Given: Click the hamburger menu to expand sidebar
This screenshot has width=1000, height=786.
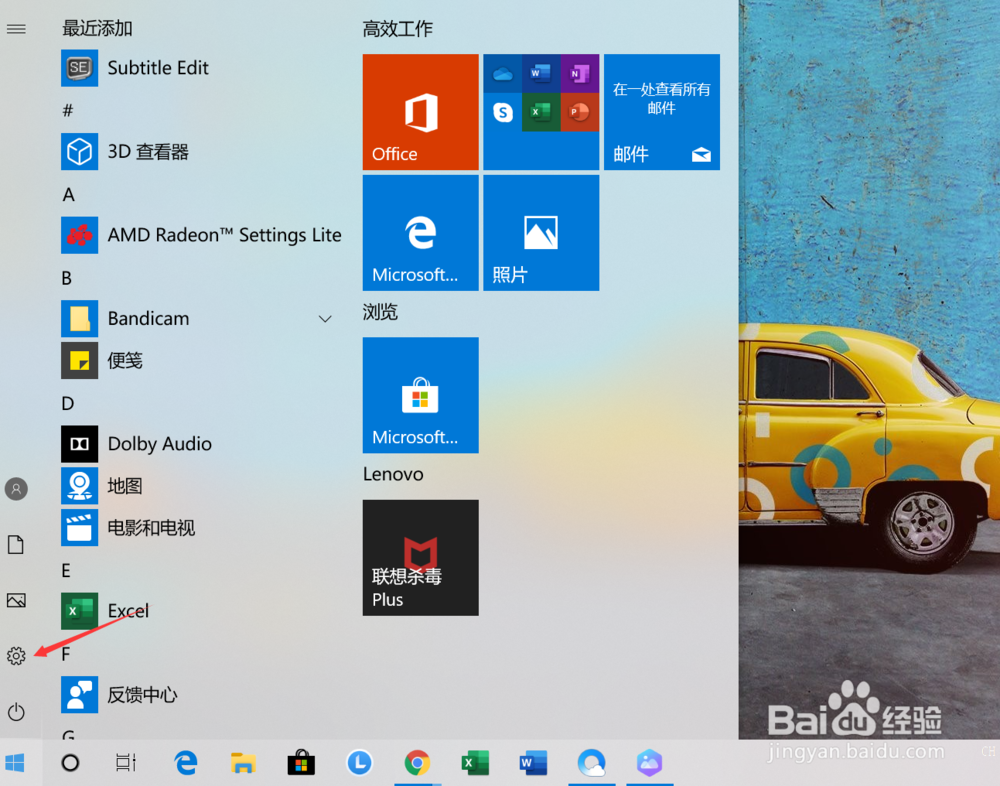Looking at the screenshot, I should 15,28.
